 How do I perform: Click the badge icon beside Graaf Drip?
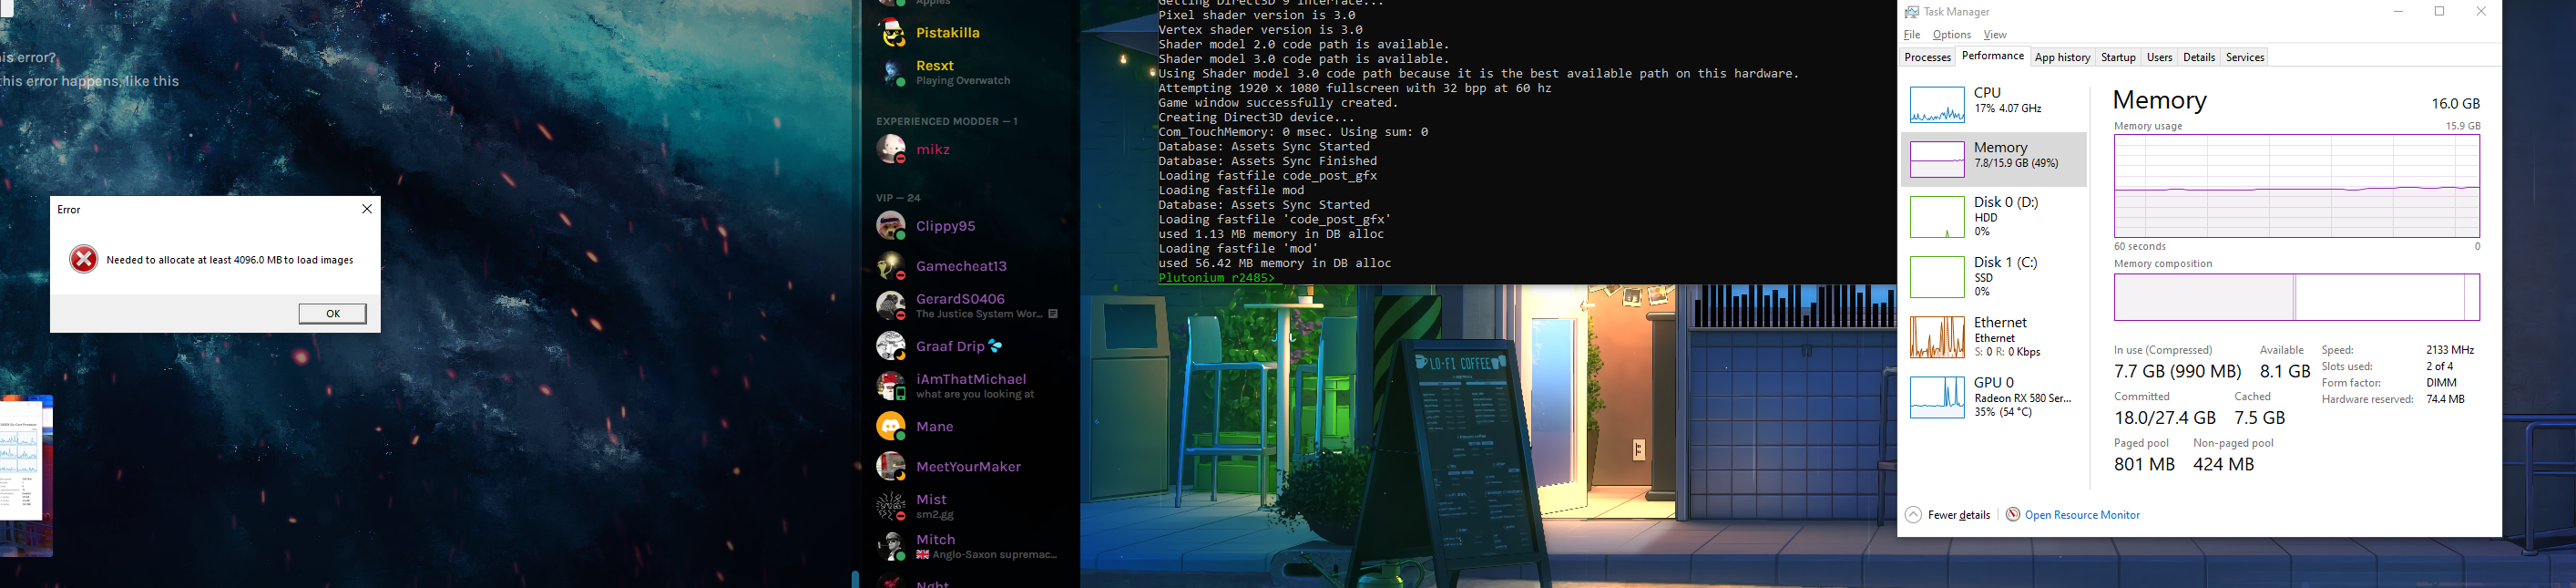(995, 346)
